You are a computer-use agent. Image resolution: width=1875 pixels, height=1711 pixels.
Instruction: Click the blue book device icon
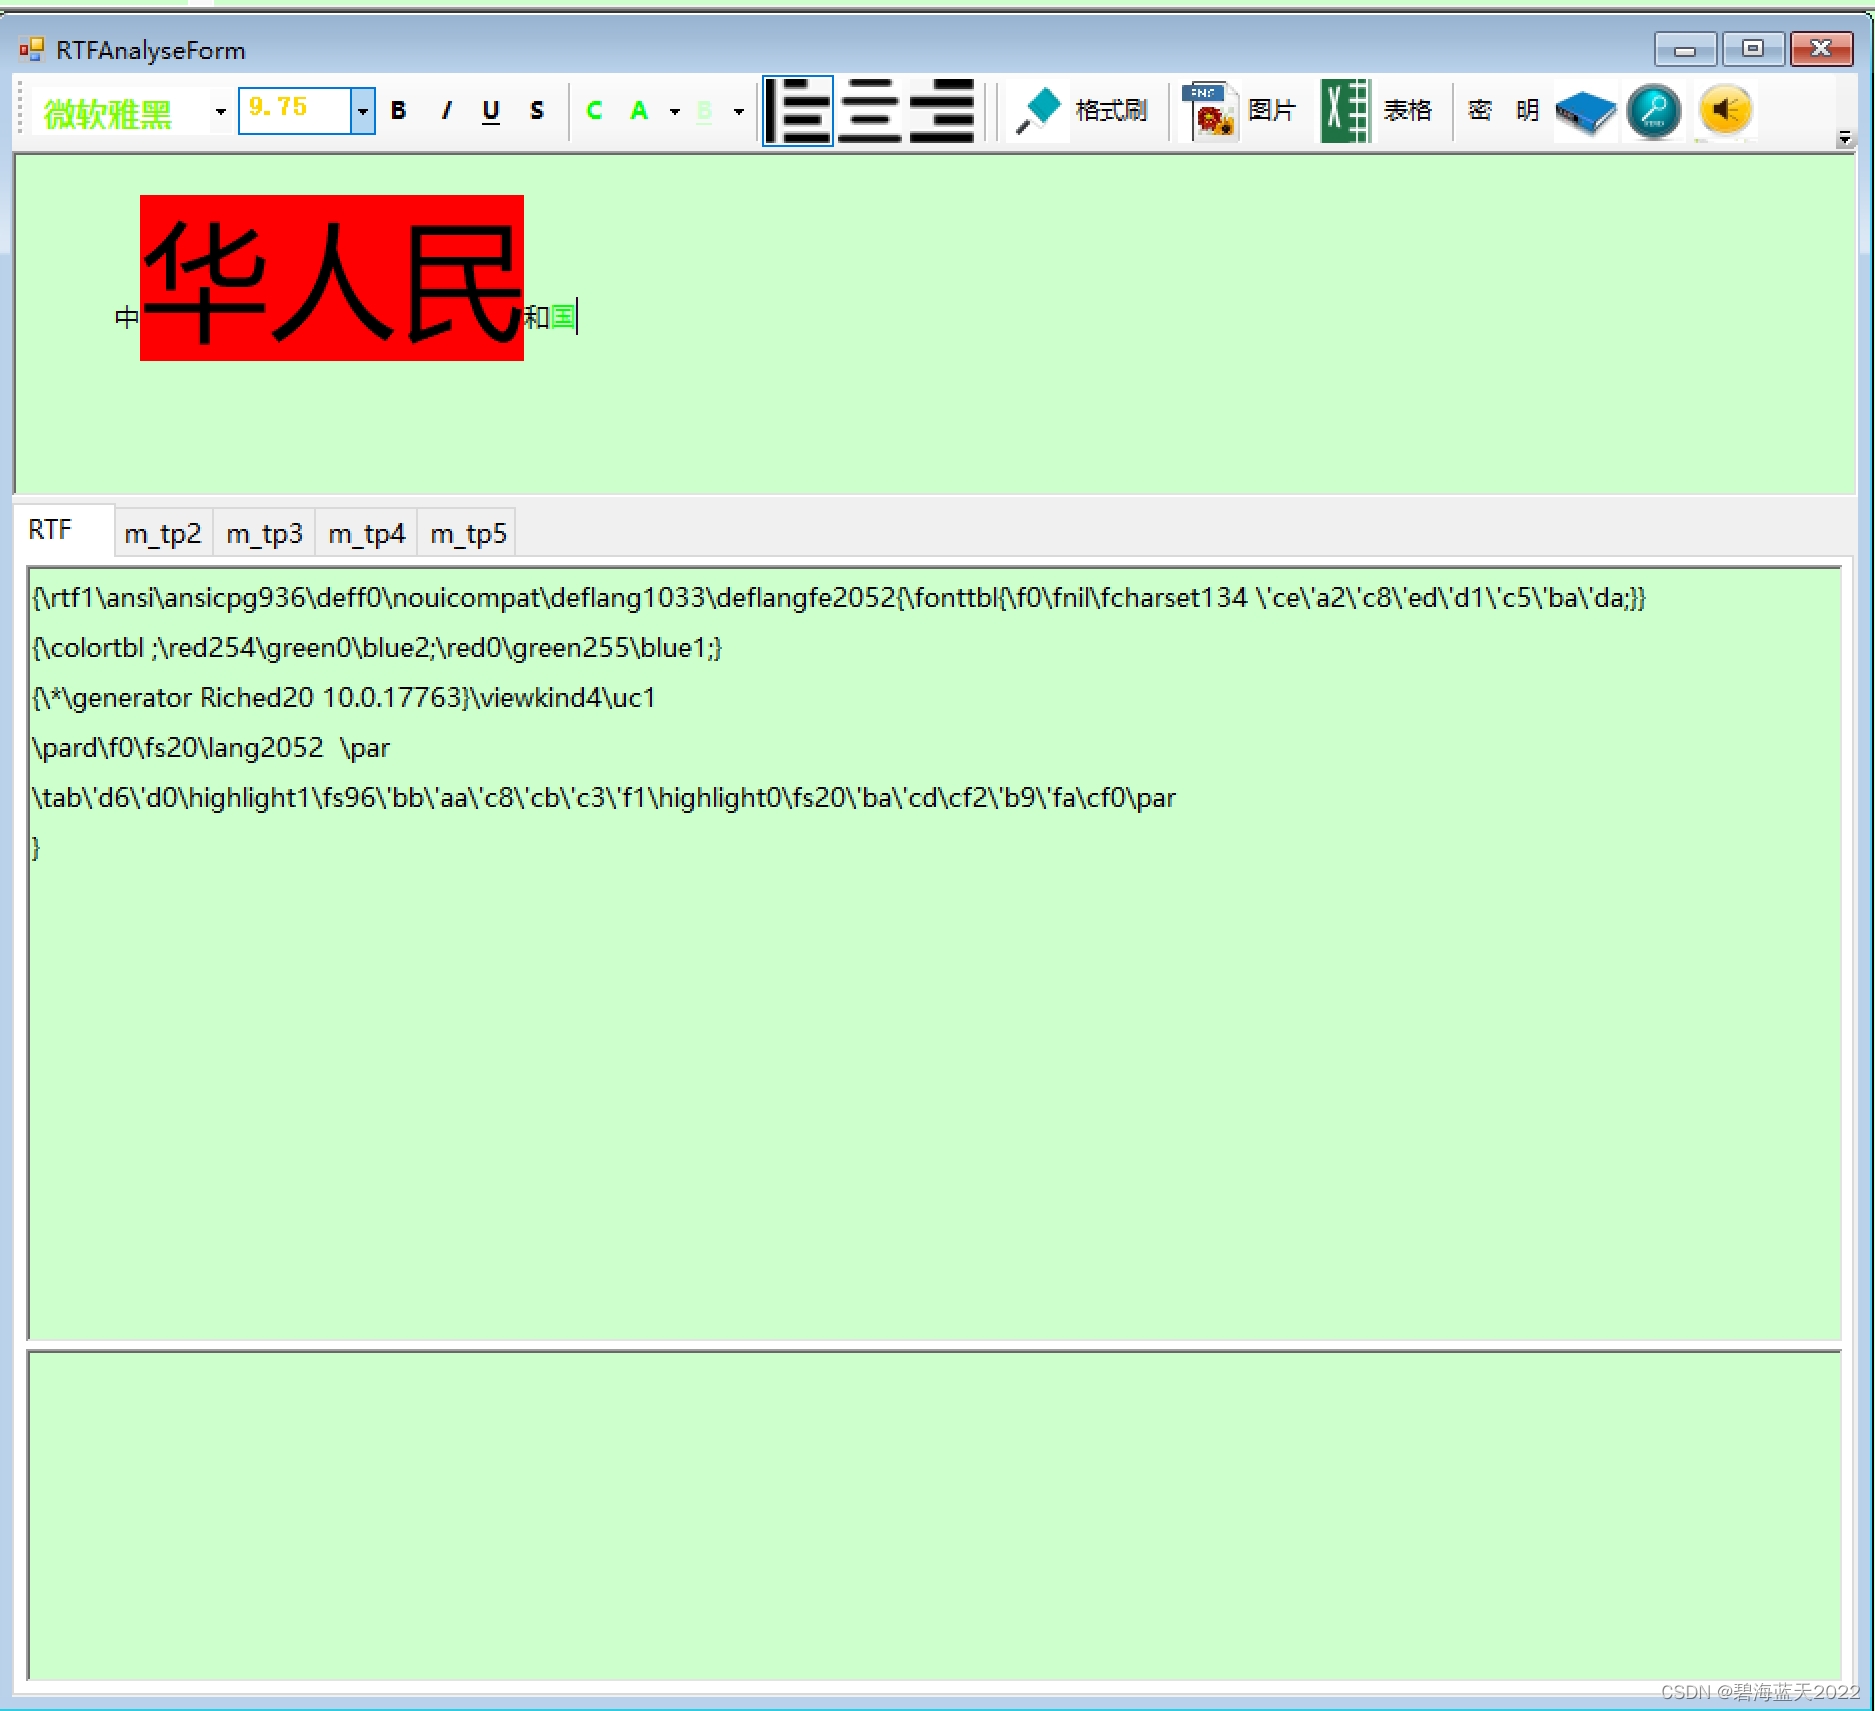1586,110
